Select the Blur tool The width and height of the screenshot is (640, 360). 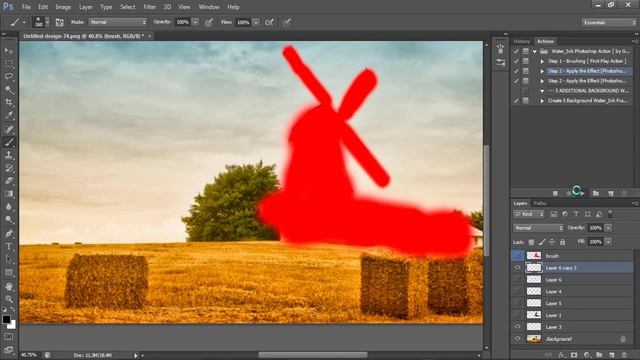pos(9,207)
